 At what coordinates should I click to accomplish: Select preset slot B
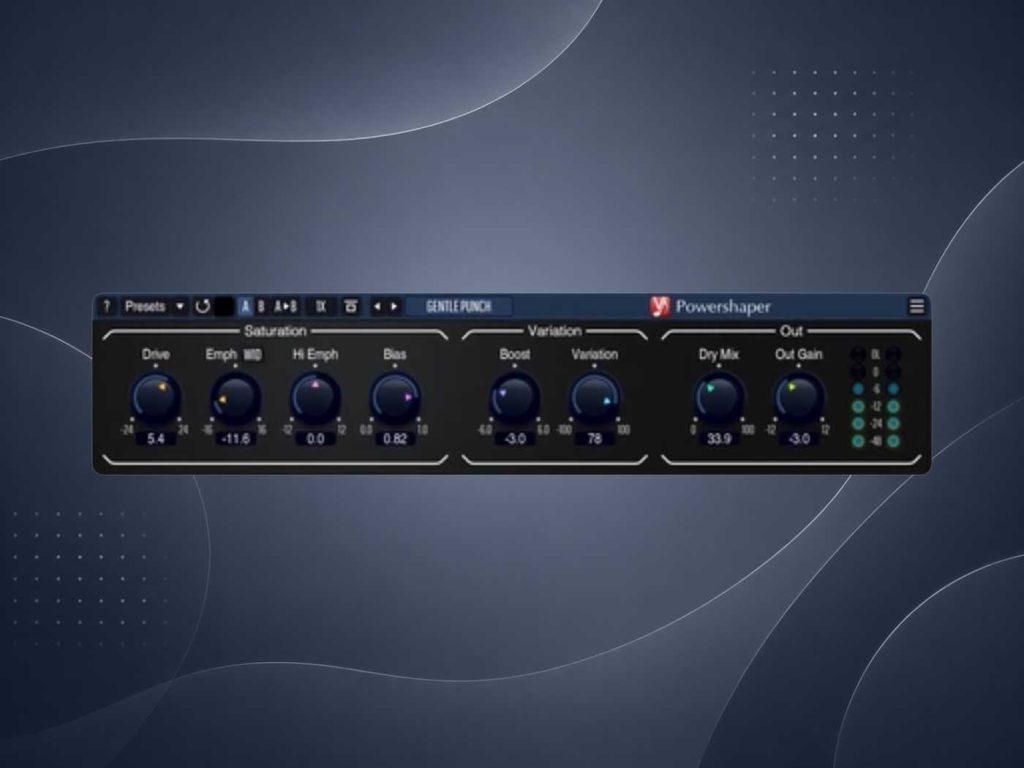(x=261, y=306)
